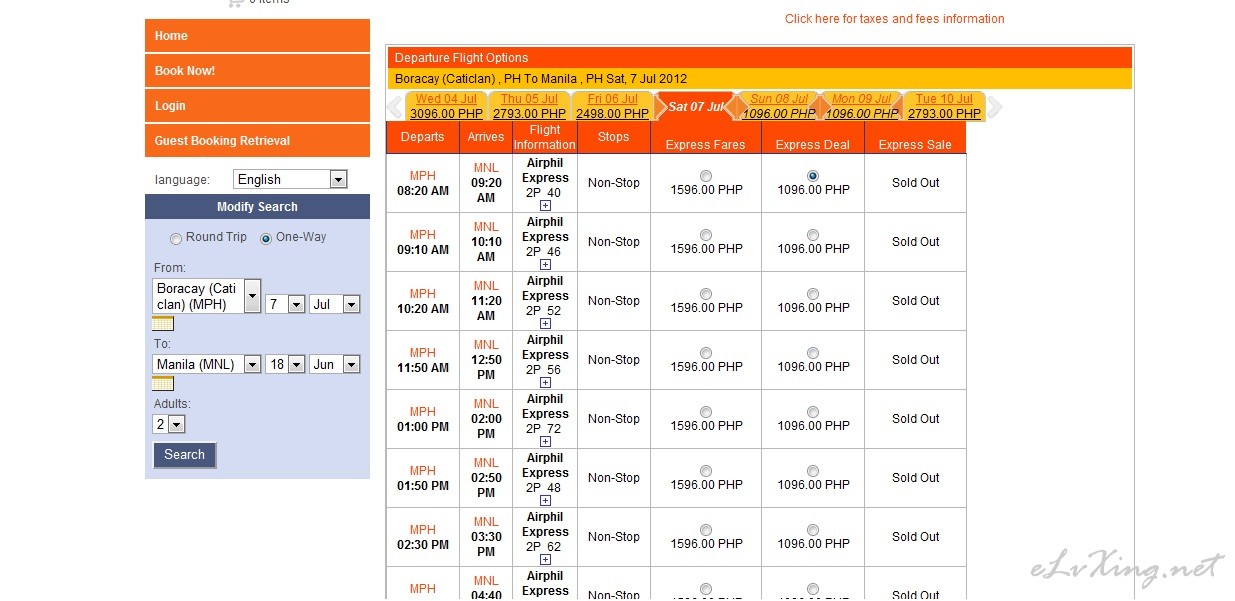Viewport: 1235px width, 601px height.
Task: Select Express Fares for the 09:10 AM flight
Action: [706, 235]
